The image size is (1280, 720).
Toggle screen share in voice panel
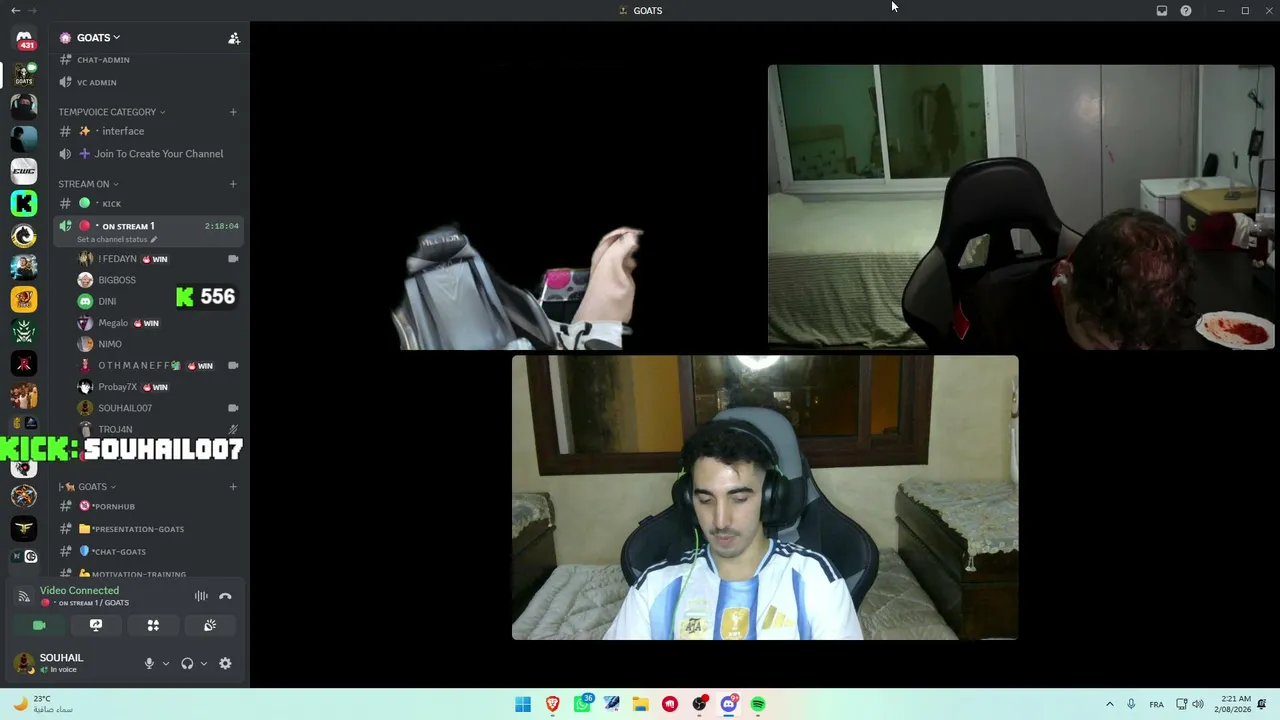[96, 625]
